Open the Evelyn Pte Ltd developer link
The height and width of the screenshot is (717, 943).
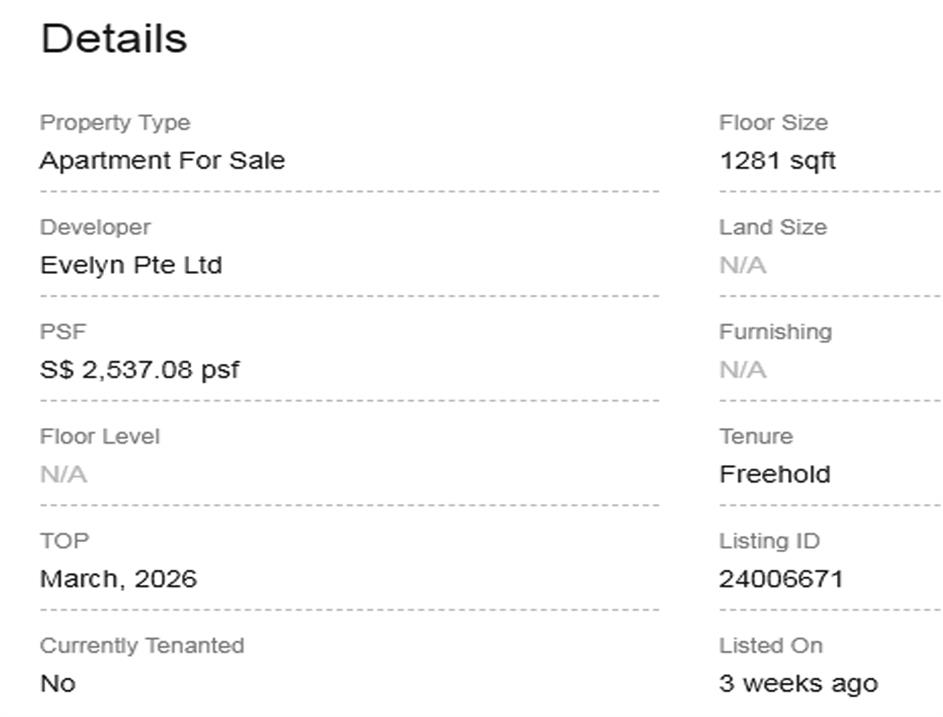pos(131,266)
